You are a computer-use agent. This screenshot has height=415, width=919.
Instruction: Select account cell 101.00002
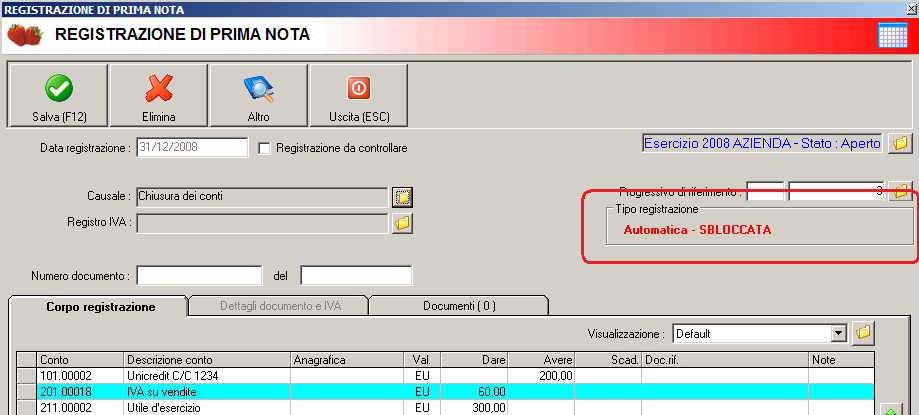(81, 375)
